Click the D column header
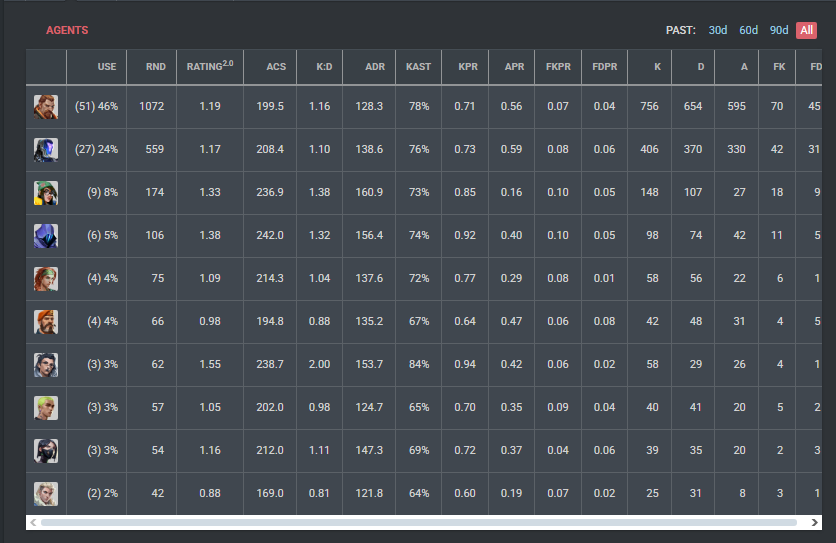 [x=693, y=67]
